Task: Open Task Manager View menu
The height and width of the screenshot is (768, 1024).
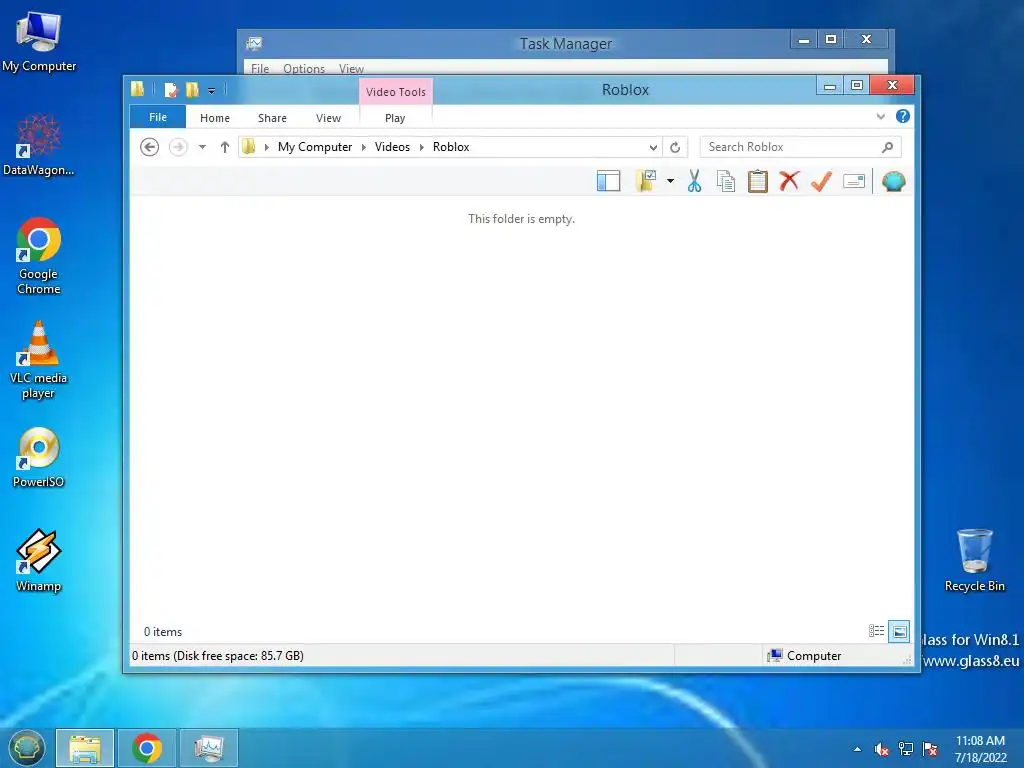Action: pos(351,69)
